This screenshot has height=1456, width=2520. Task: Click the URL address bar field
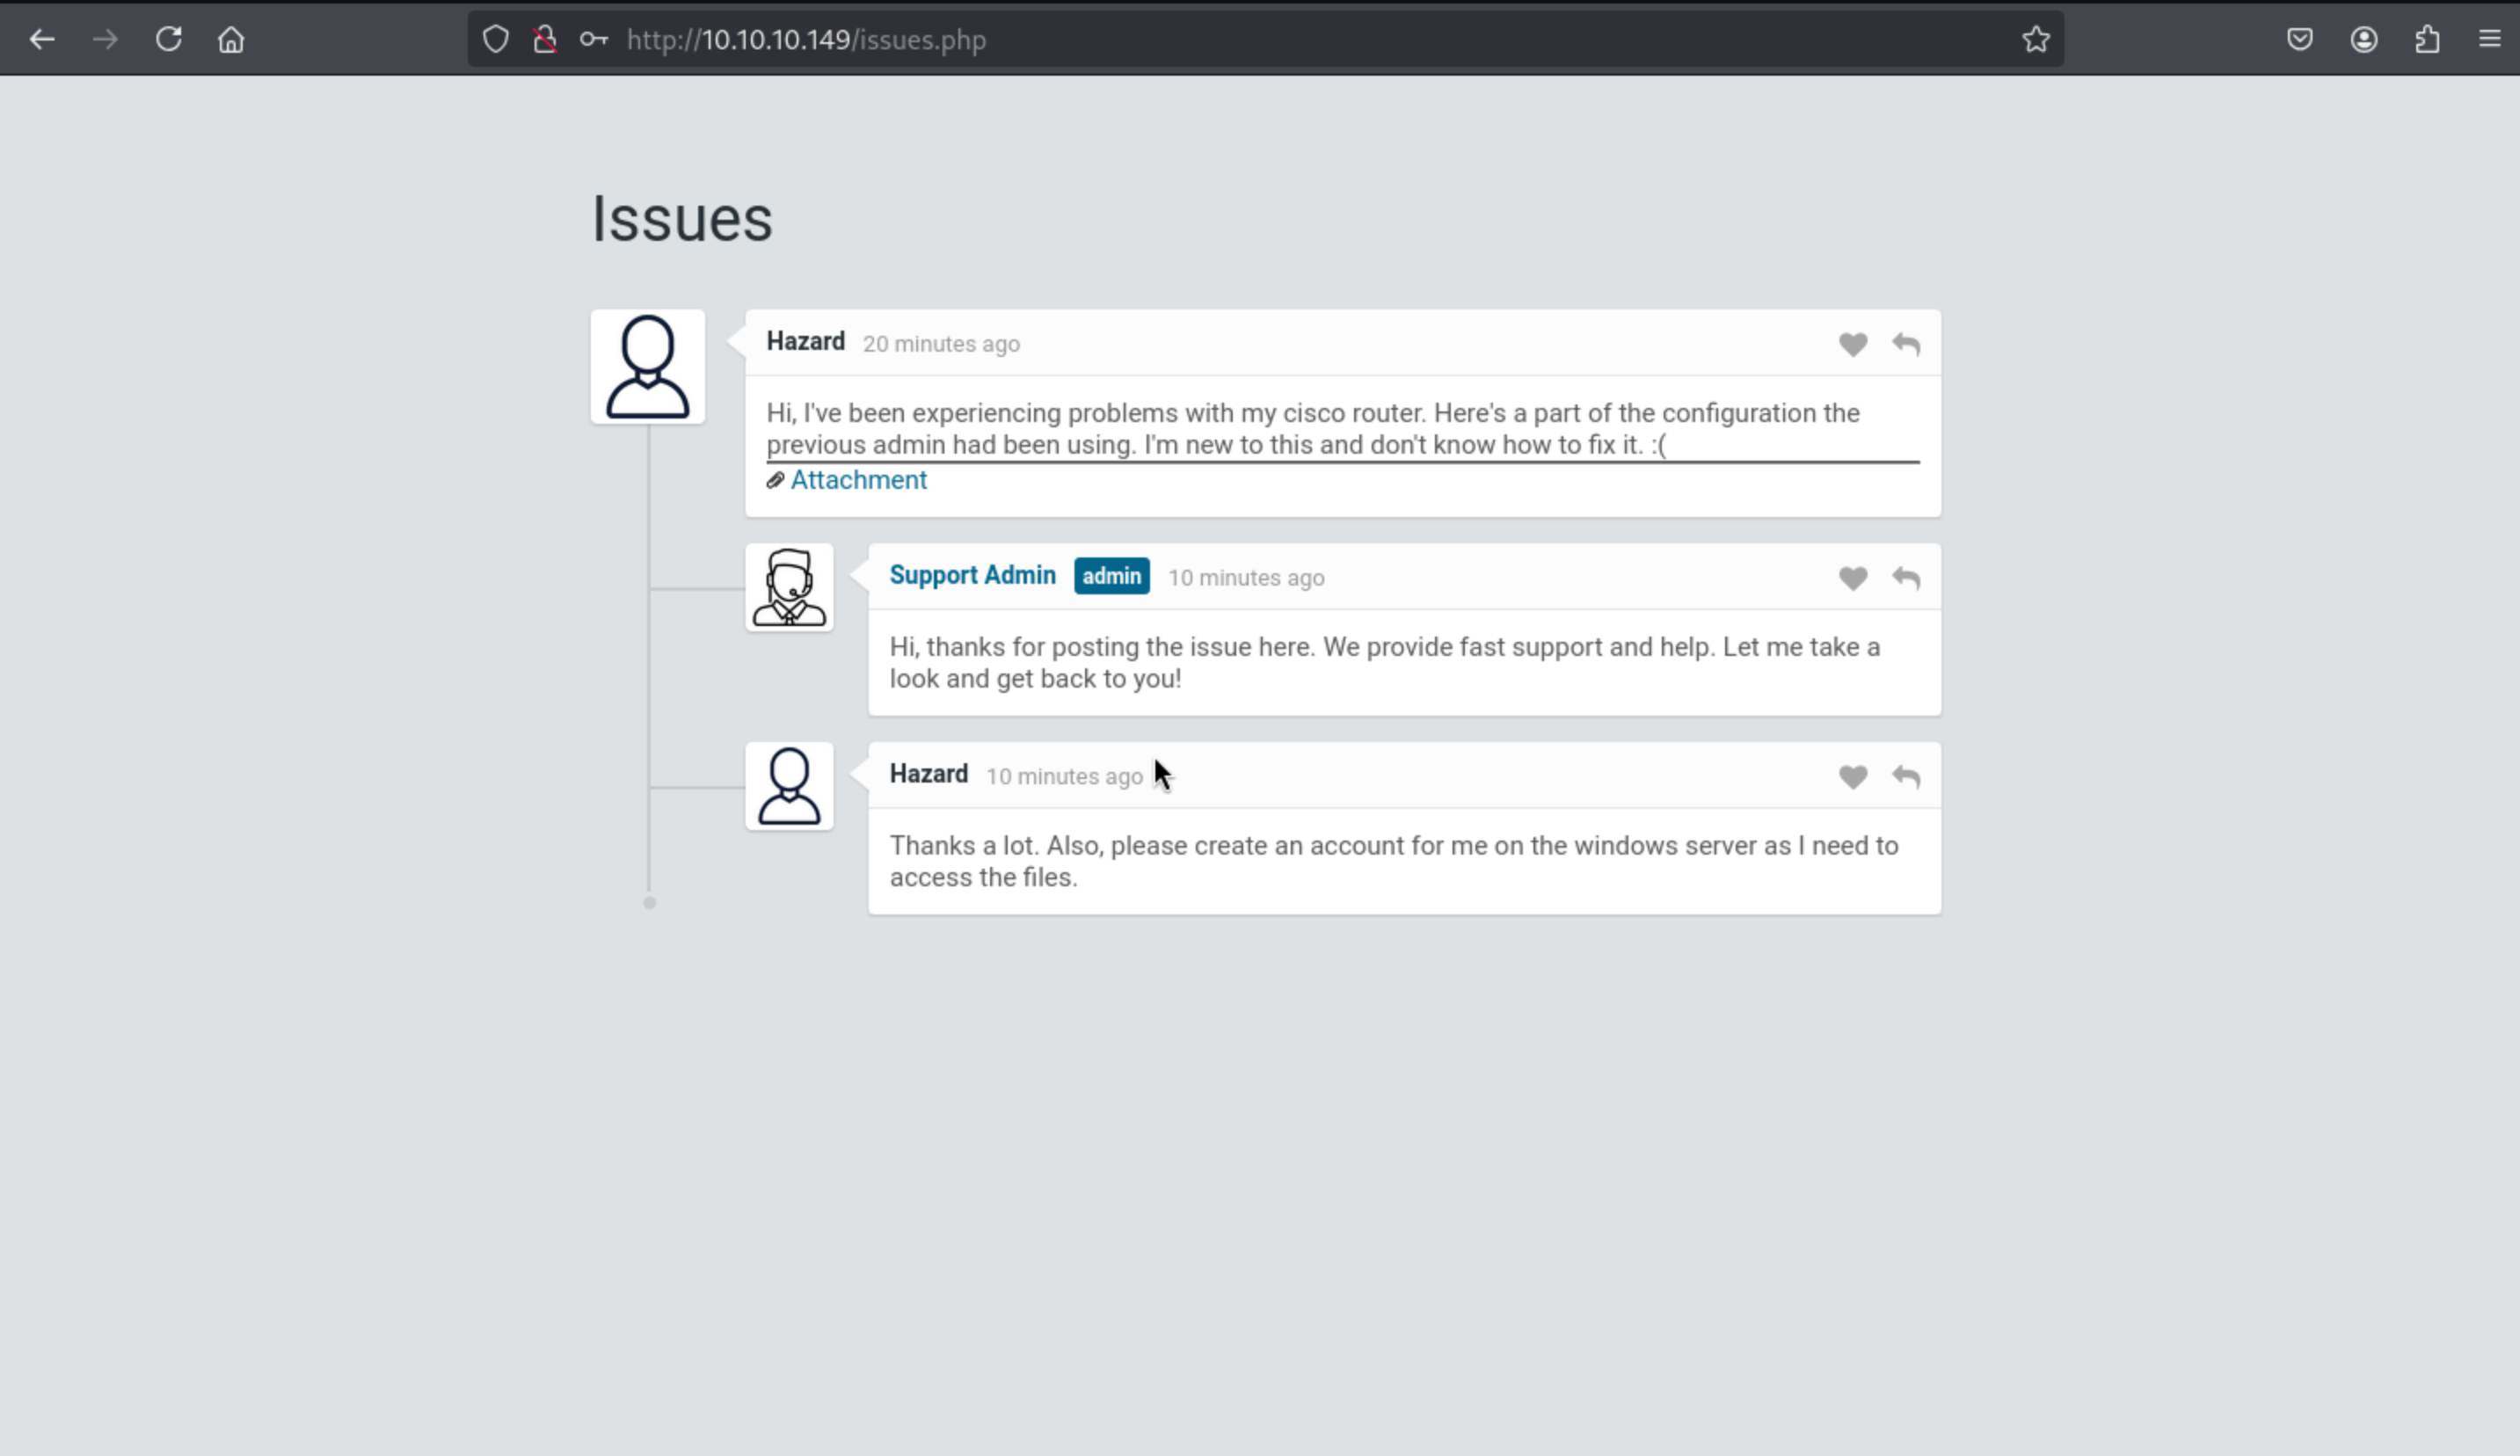pos(1300,40)
